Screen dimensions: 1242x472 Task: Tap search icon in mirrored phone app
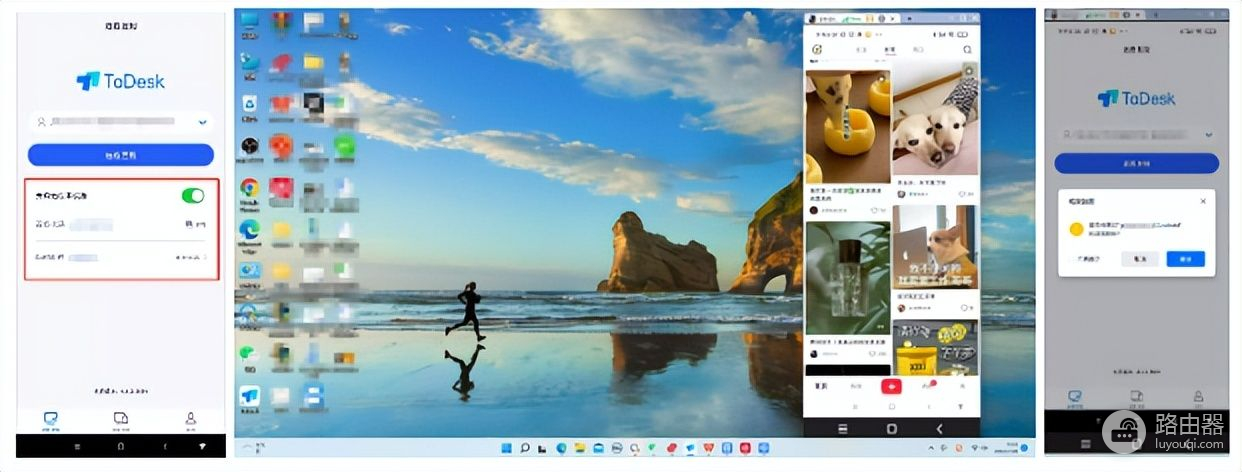click(967, 49)
